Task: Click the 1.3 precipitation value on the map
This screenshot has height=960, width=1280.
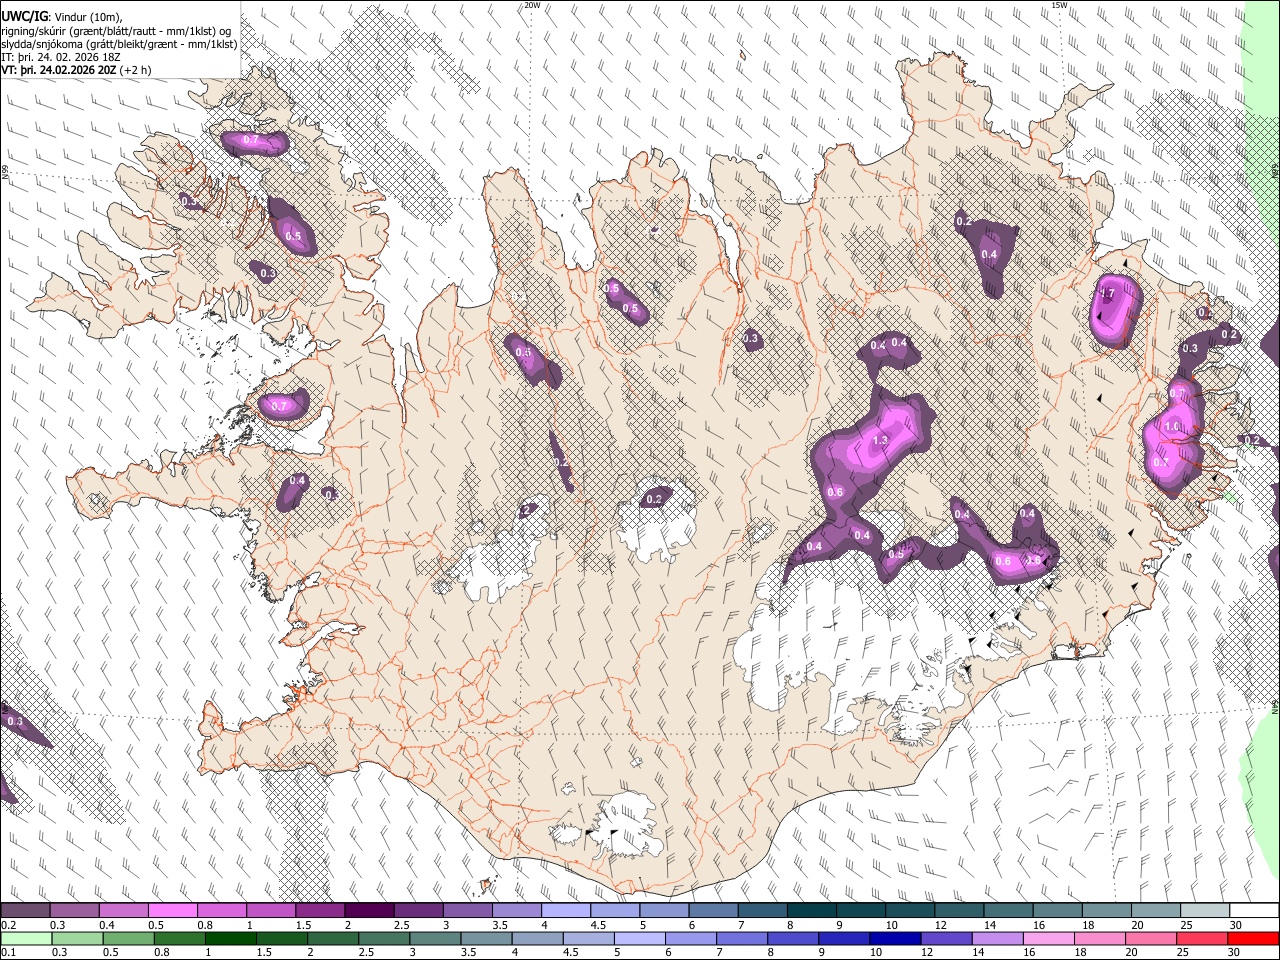Action: tap(881, 441)
